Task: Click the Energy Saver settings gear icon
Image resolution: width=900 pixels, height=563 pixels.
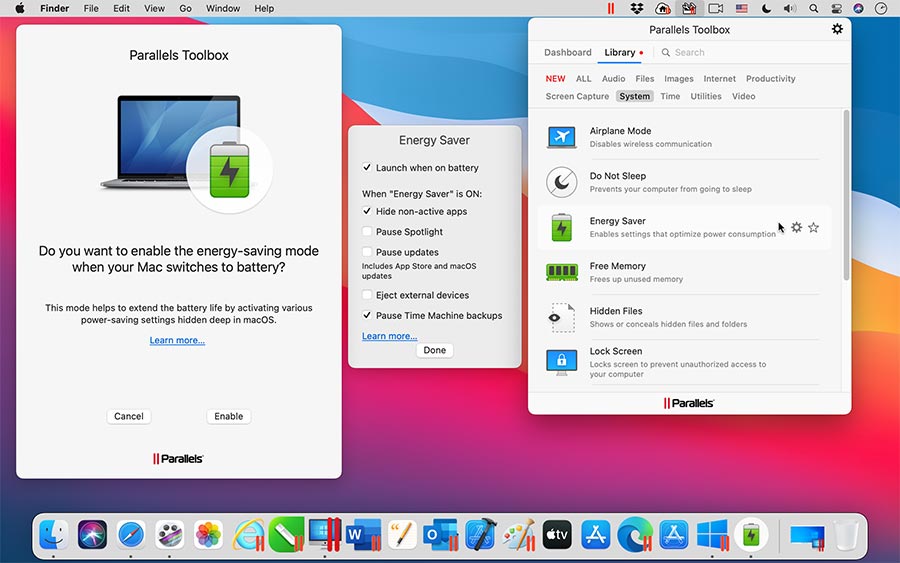Action: tap(796, 228)
